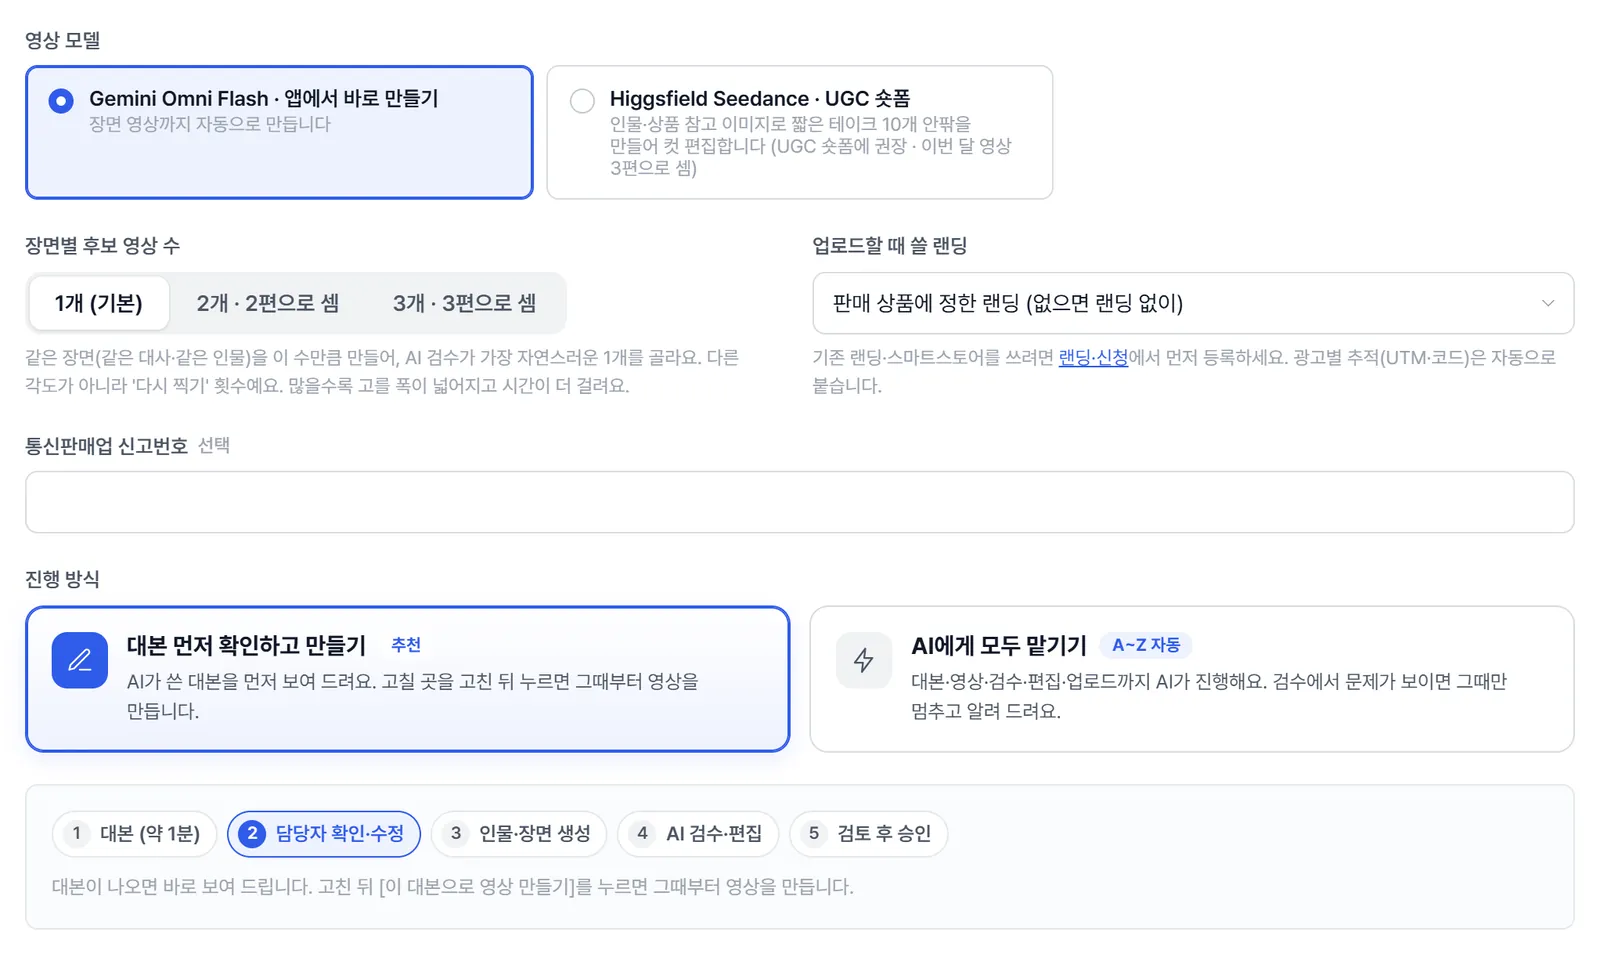Click the 진행 방식 section label

(x=62, y=579)
